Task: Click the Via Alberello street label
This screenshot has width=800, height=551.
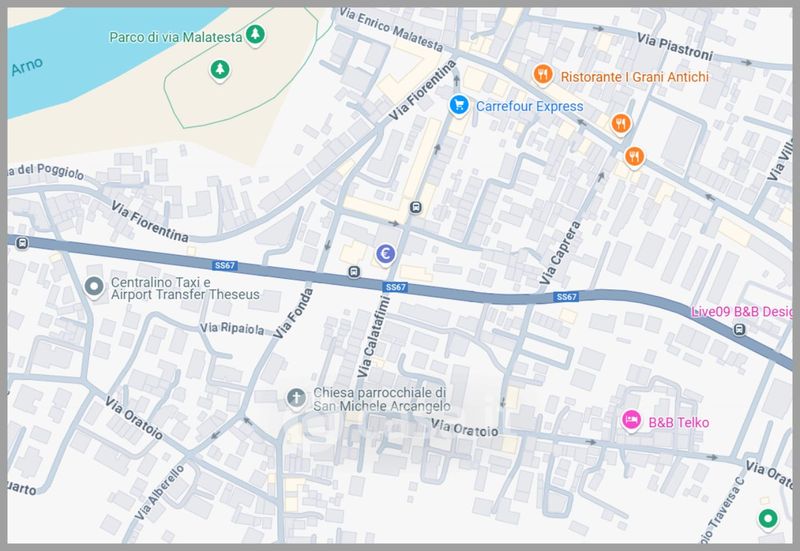Action: click(159, 492)
